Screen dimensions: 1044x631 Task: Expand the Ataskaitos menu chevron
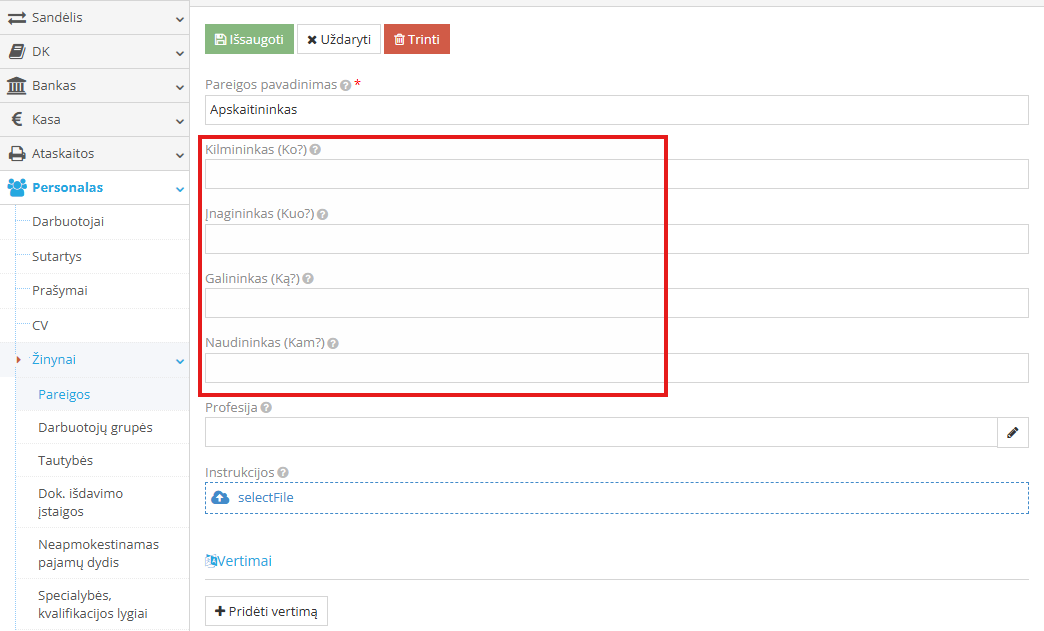(180, 155)
